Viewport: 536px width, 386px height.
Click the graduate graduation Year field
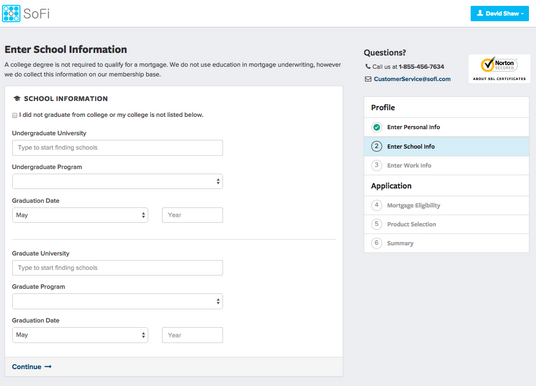pos(192,335)
